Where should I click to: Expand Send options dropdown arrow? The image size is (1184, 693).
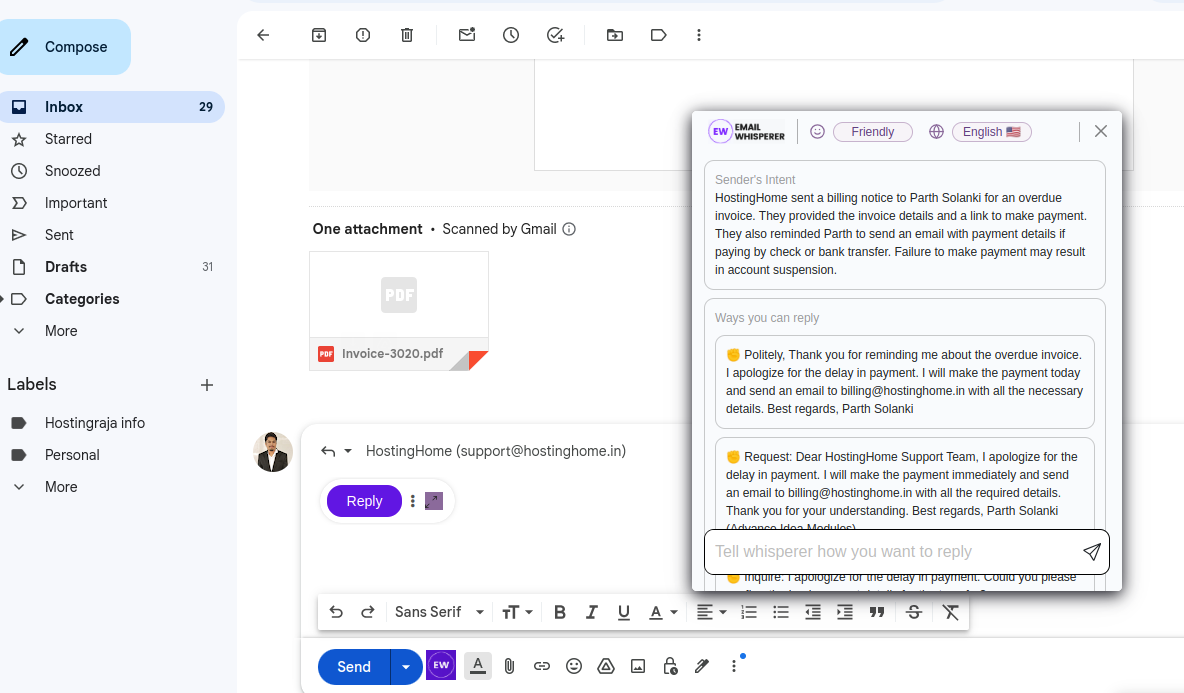[x=406, y=666]
